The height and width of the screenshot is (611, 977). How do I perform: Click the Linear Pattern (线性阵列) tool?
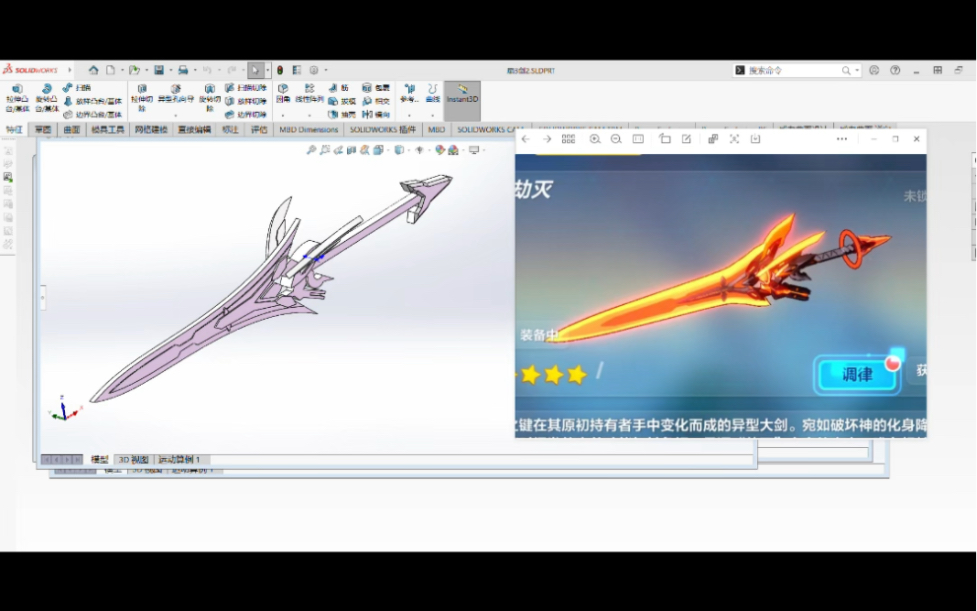(x=309, y=93)
